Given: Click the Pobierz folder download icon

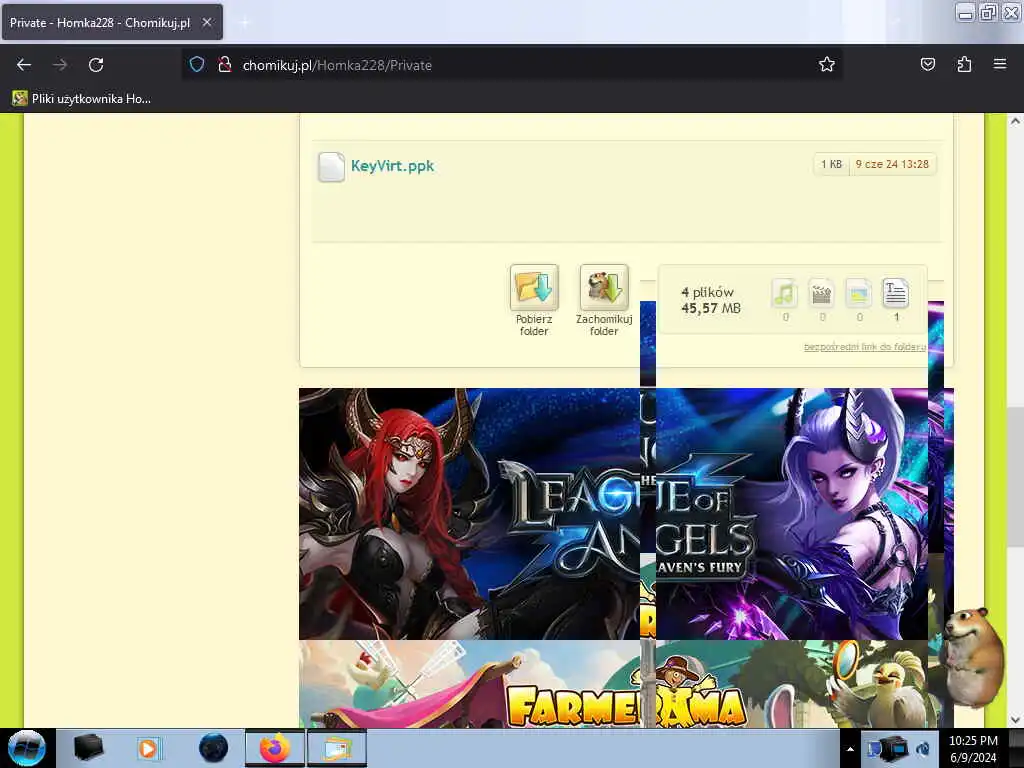Looking at the screenshot, I should click(534, 288).
